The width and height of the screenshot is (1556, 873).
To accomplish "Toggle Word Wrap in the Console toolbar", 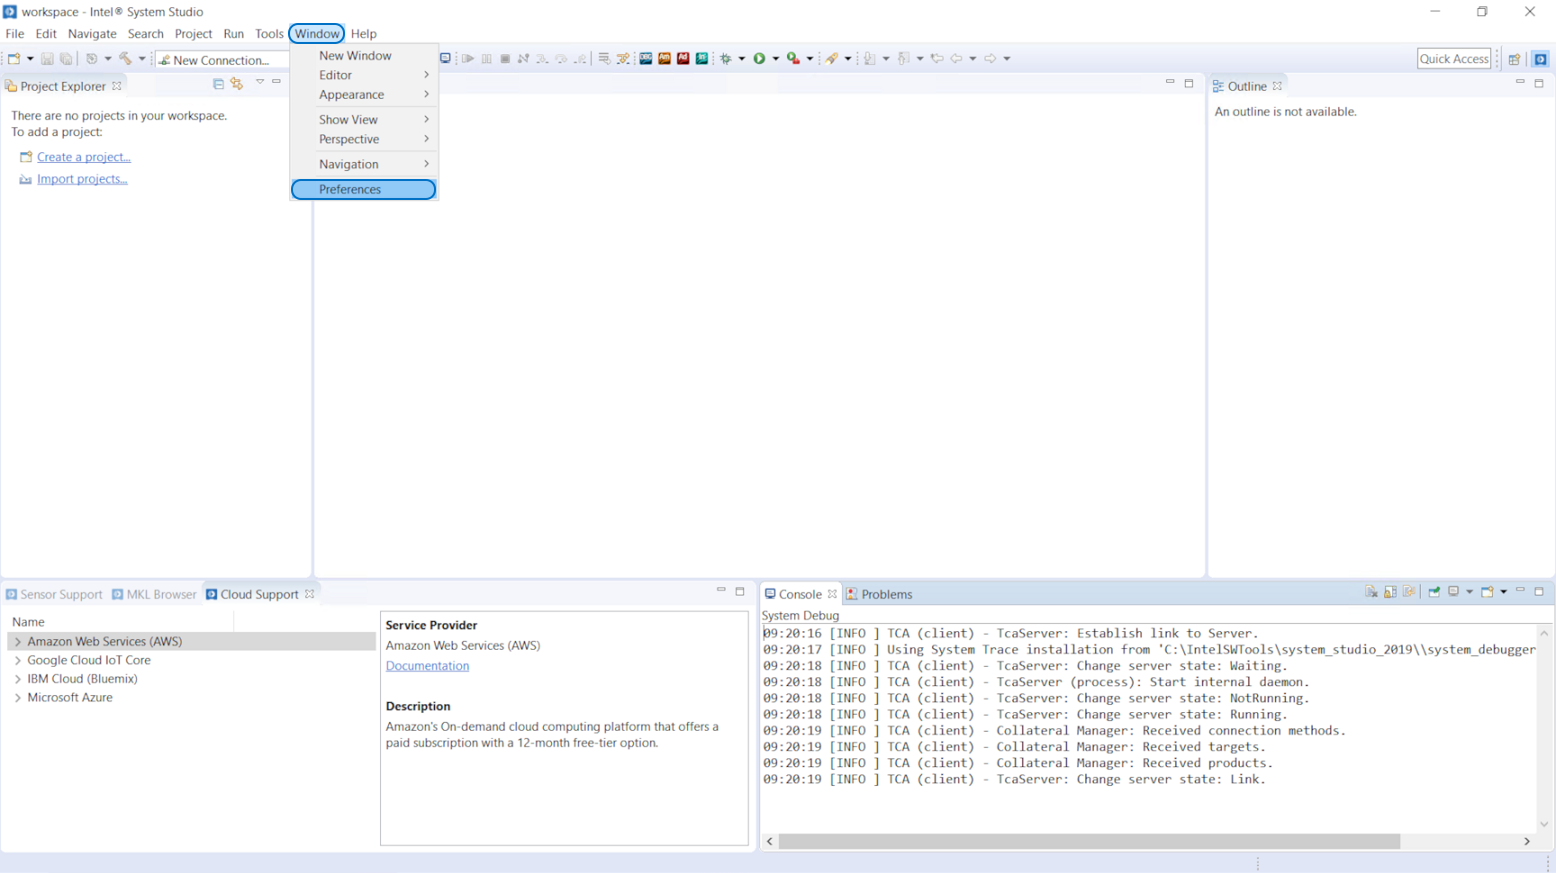I will (1409, 592).
